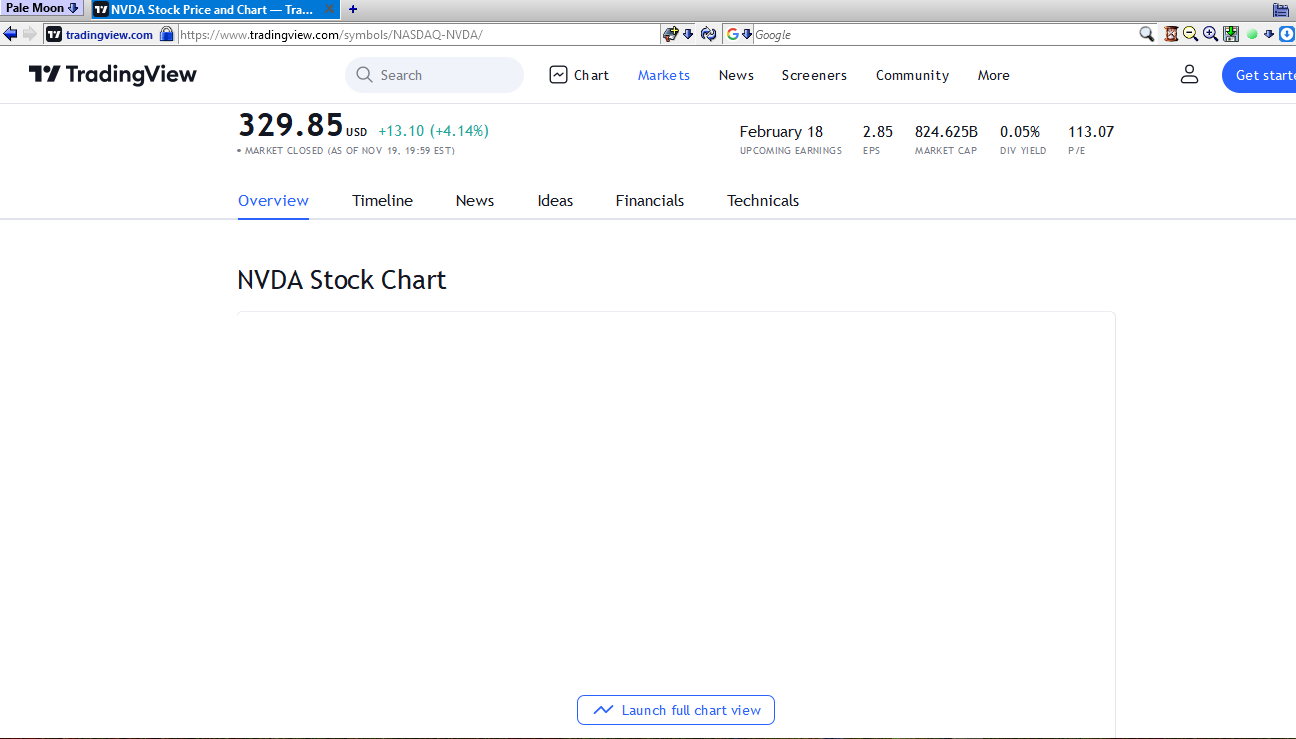
Task: Switch to the Financials tab
Action: (650, 200)
